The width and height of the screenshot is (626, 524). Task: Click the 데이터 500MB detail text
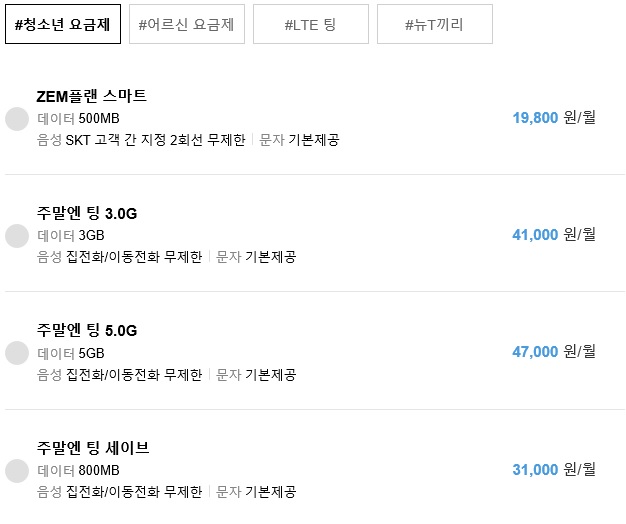[x=78, y=118]
